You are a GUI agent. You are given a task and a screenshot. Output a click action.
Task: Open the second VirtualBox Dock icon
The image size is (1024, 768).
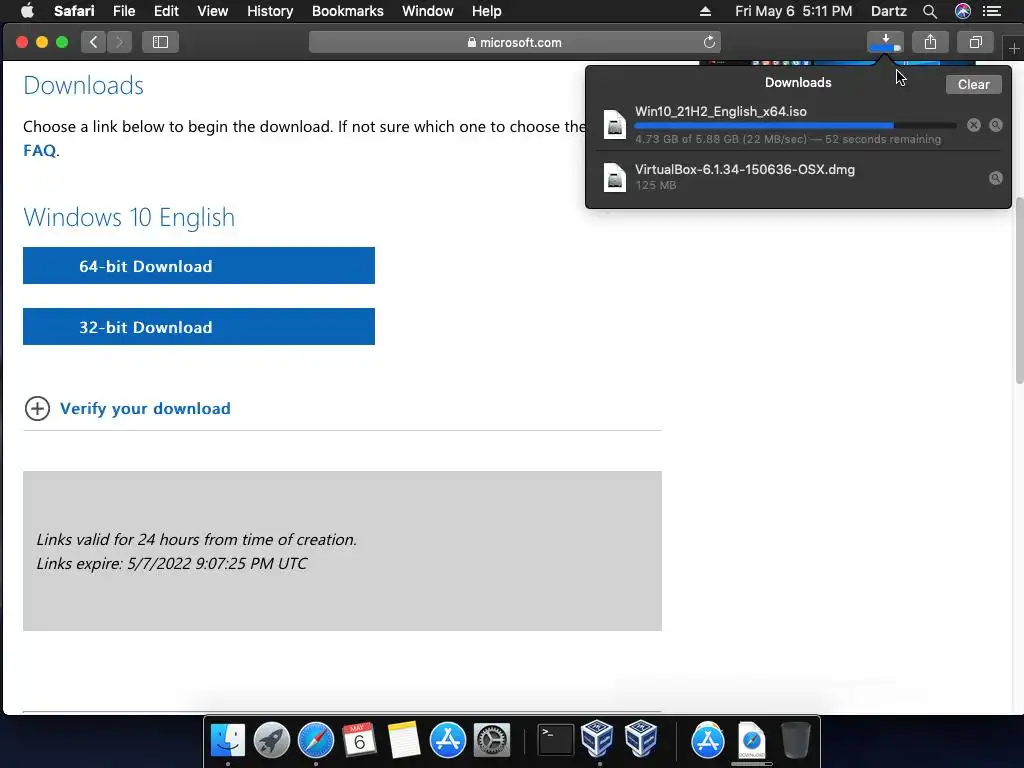(641, 738)
